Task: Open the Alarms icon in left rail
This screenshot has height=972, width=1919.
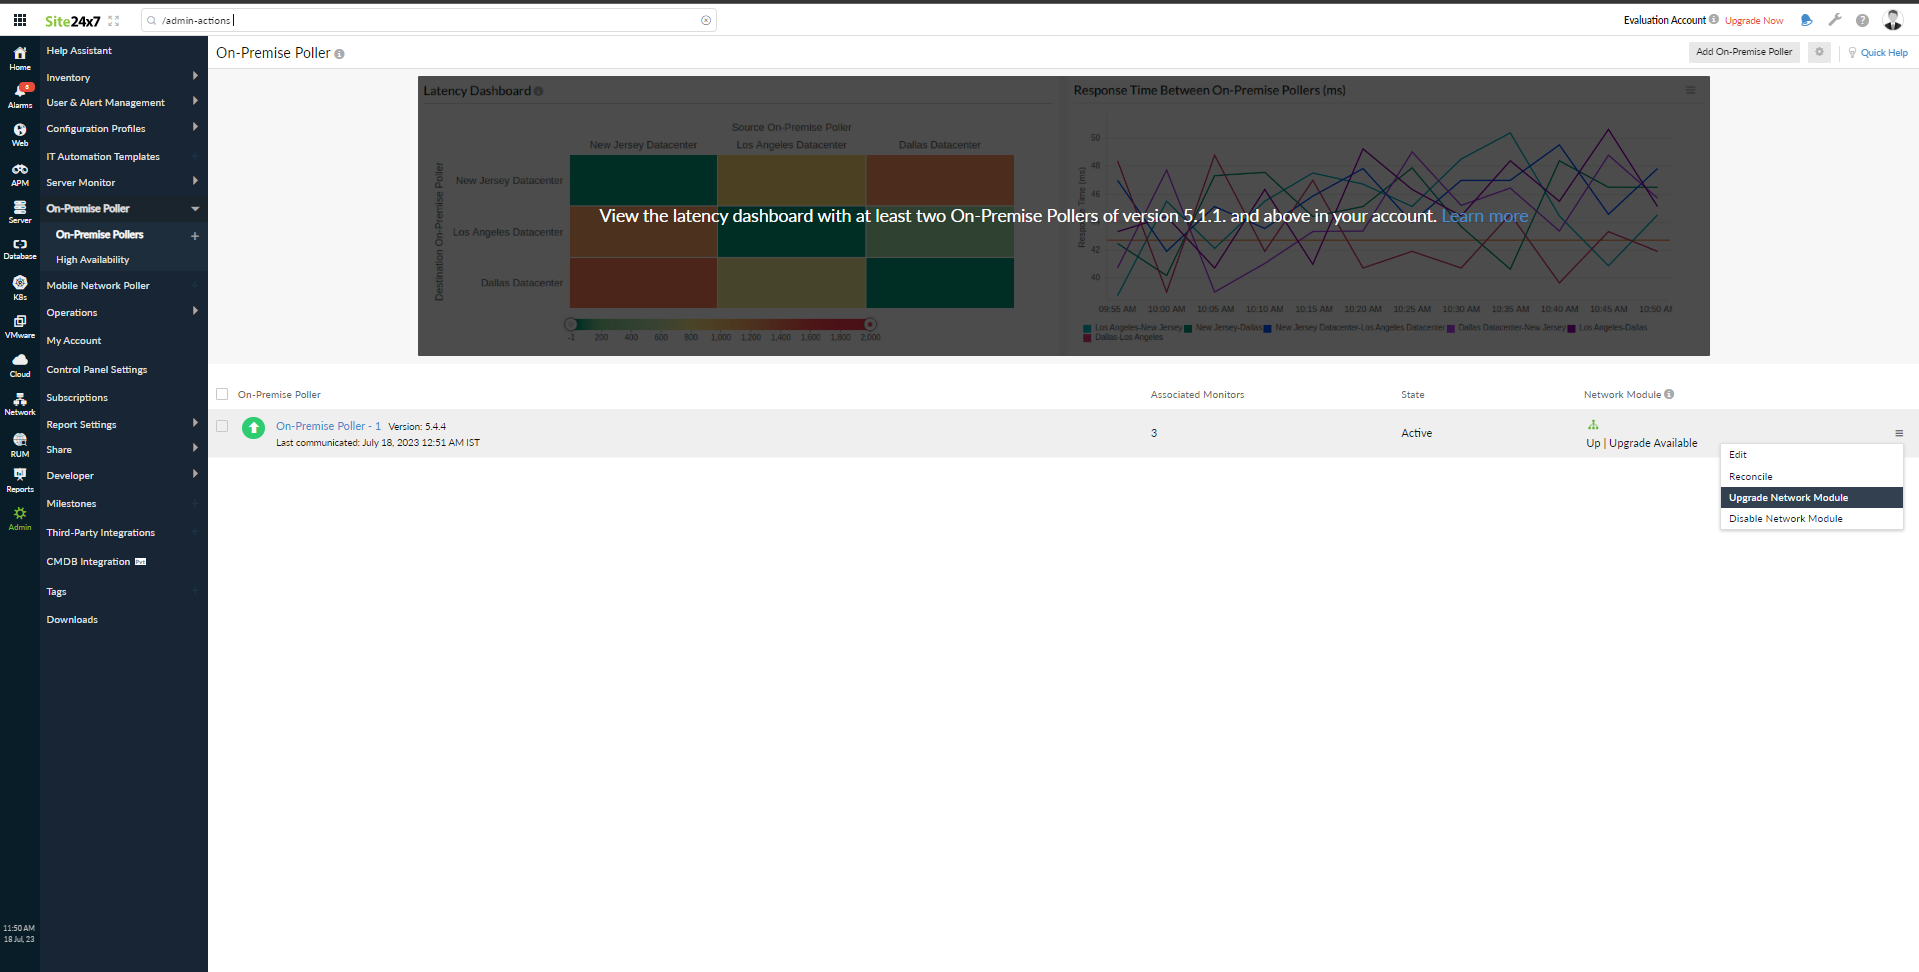Action: (20, 94)
